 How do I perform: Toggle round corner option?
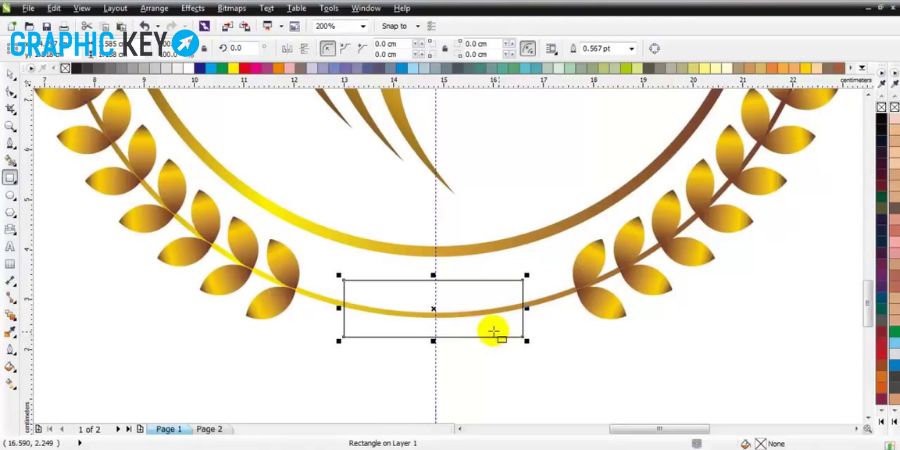pos(327,48)
